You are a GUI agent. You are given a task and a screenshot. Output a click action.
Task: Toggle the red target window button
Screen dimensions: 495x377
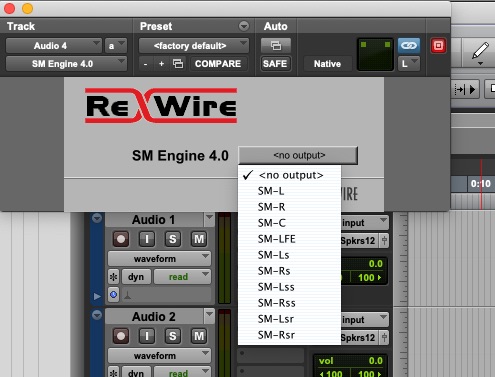pos(438,45)
